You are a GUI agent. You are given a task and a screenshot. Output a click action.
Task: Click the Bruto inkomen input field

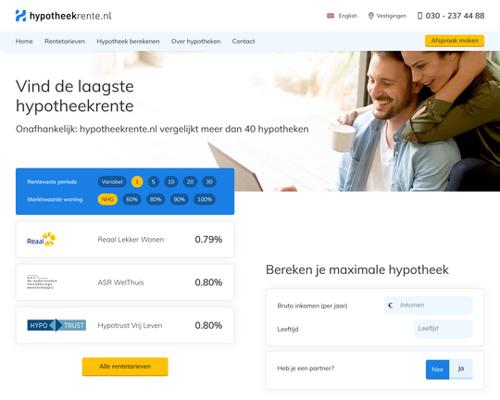coord(428,305)
